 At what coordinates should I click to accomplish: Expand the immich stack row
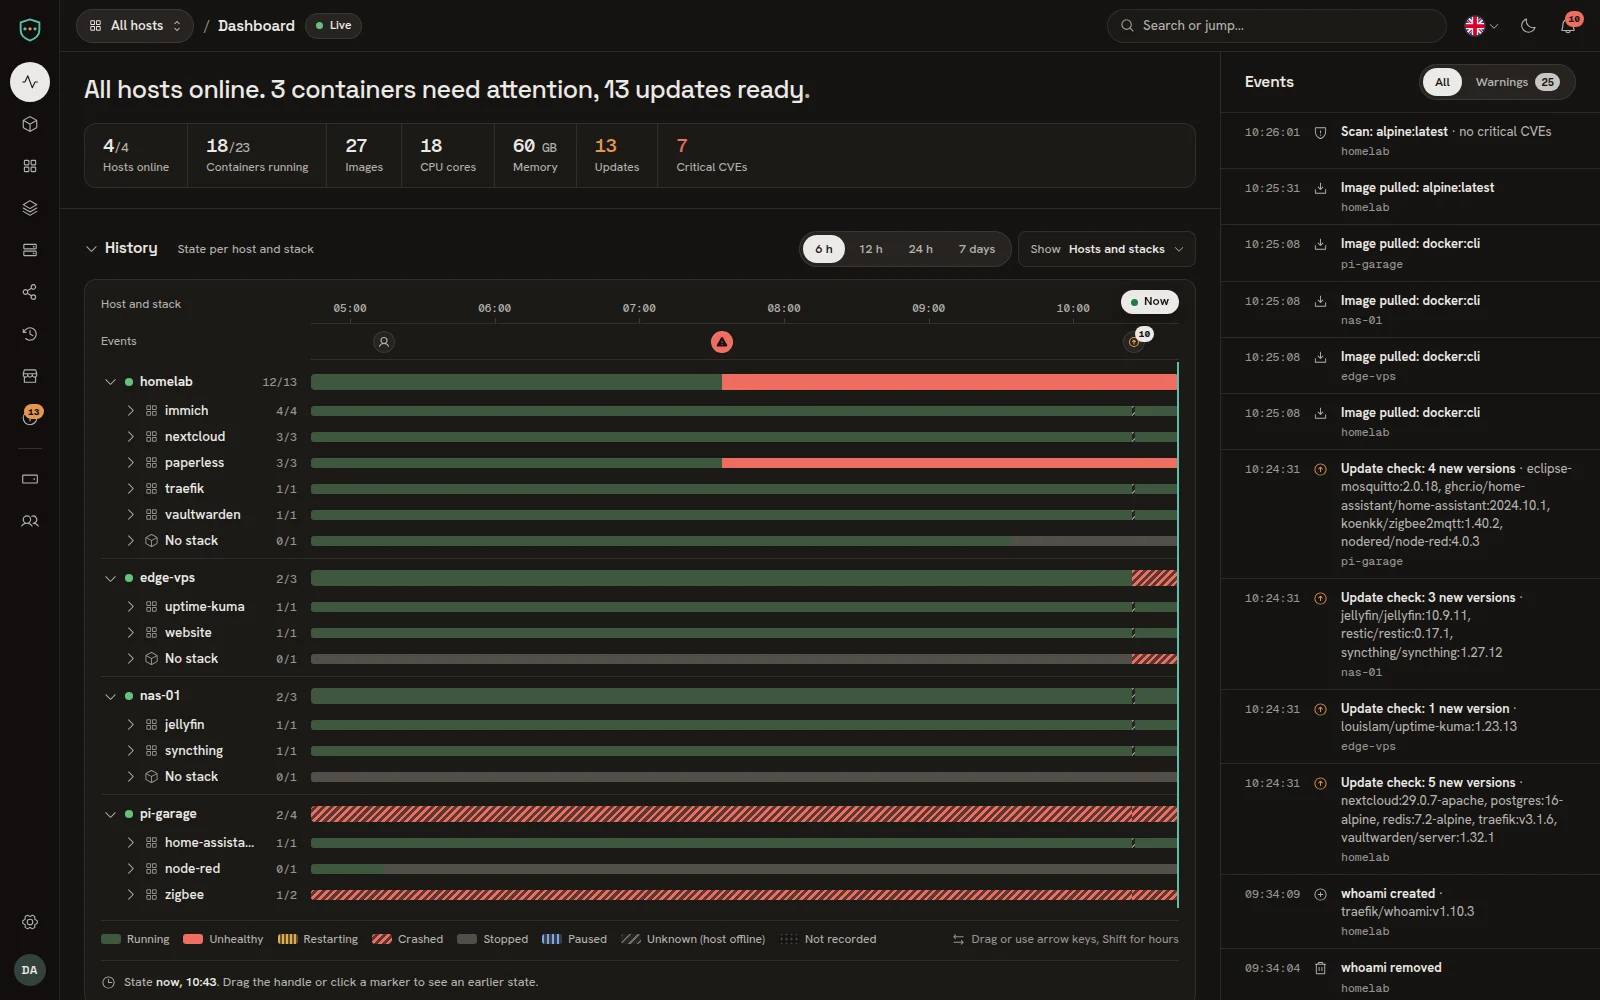131,411
